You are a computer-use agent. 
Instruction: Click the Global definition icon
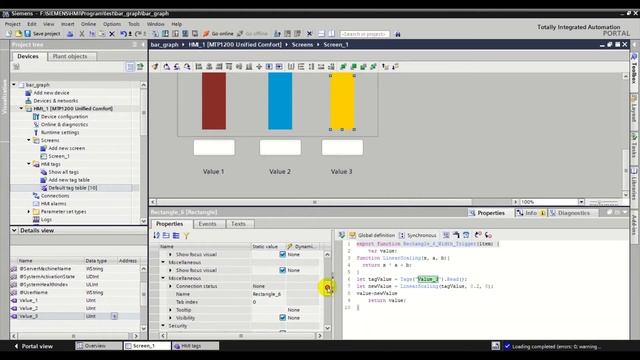[352, 235]
